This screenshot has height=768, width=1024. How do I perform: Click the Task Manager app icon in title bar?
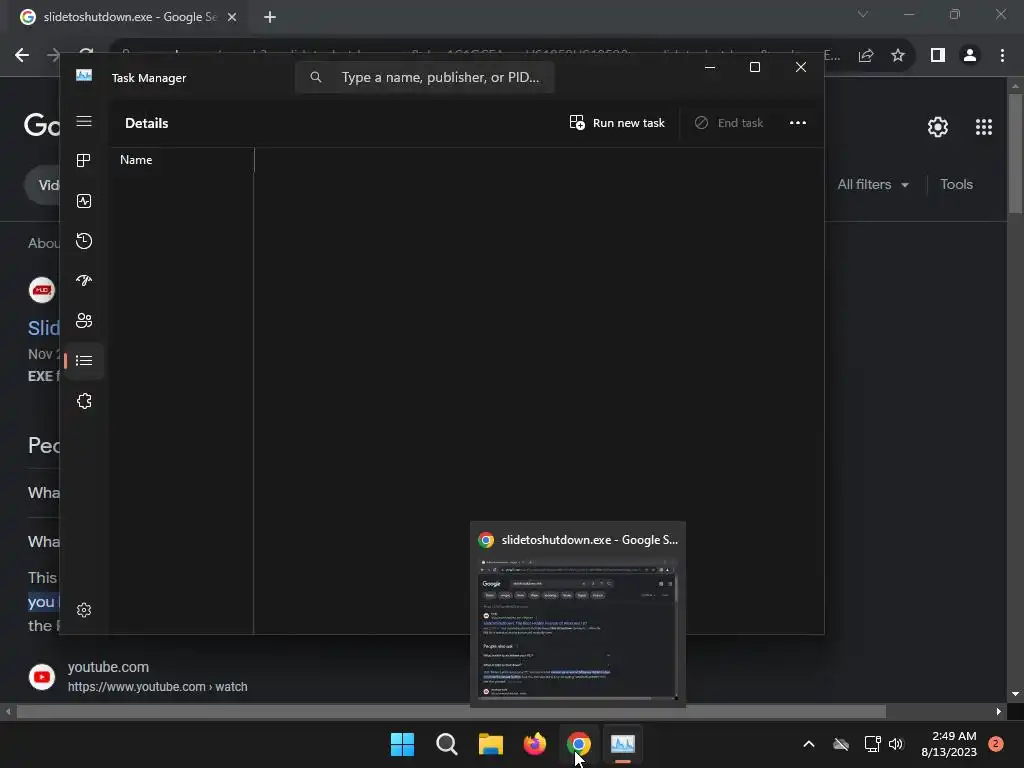[x=84, y=76]
